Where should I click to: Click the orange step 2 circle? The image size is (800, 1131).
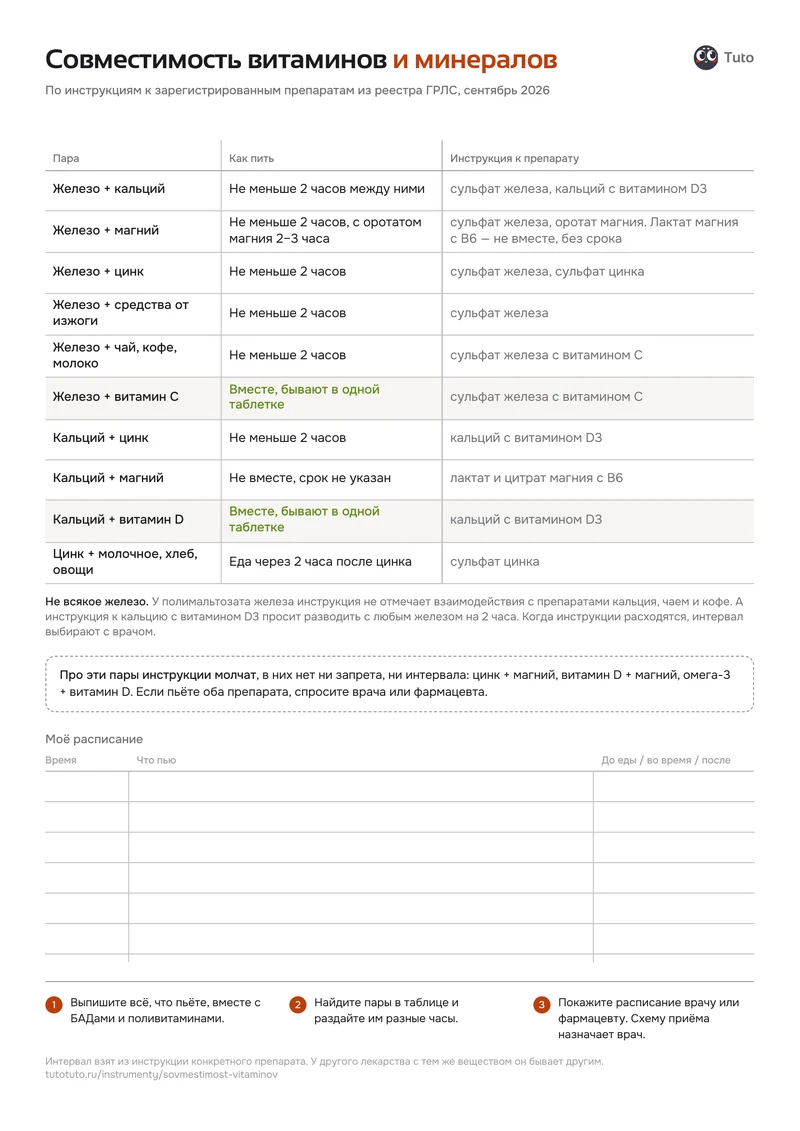[298, 1005]
